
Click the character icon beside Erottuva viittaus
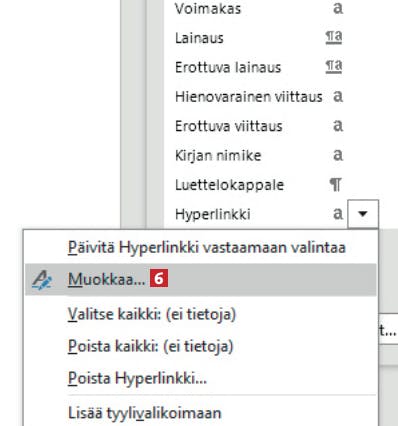point(338,126)
